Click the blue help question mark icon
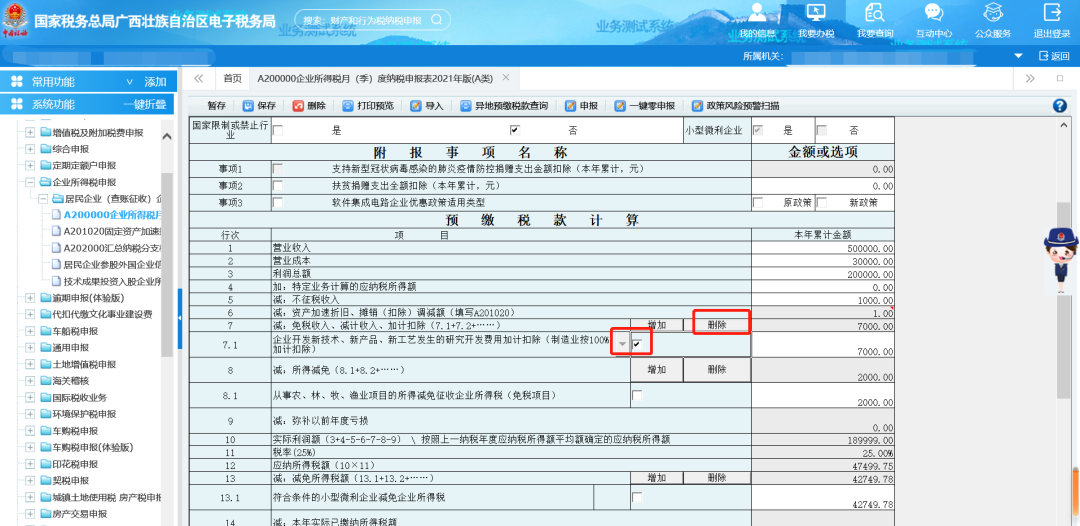Viewport: 1080px width, 526px height. tap(1060, 106)
